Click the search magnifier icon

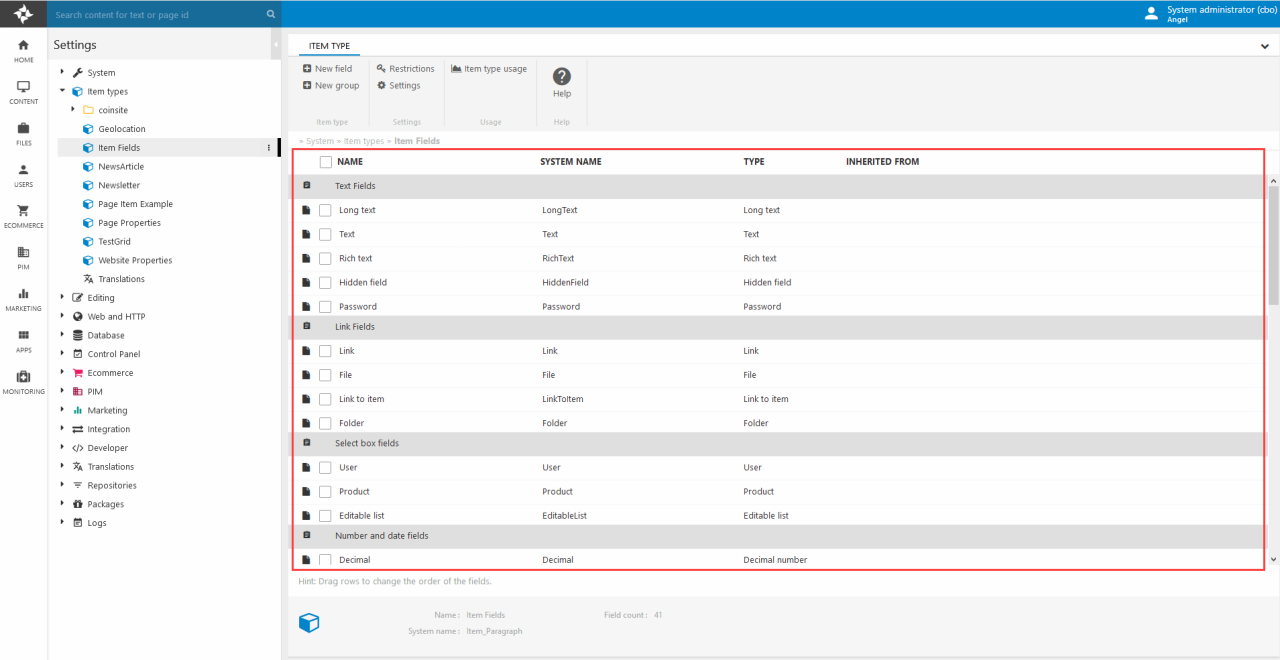coord(270,15)
